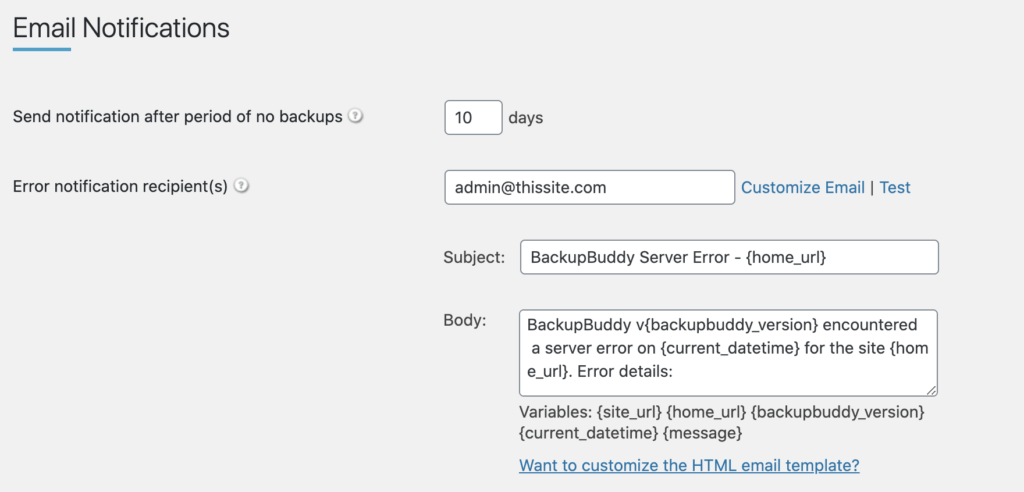Click into the Subject text field
The width and height of the screenshot is (1024, 492).
[729, 257]
